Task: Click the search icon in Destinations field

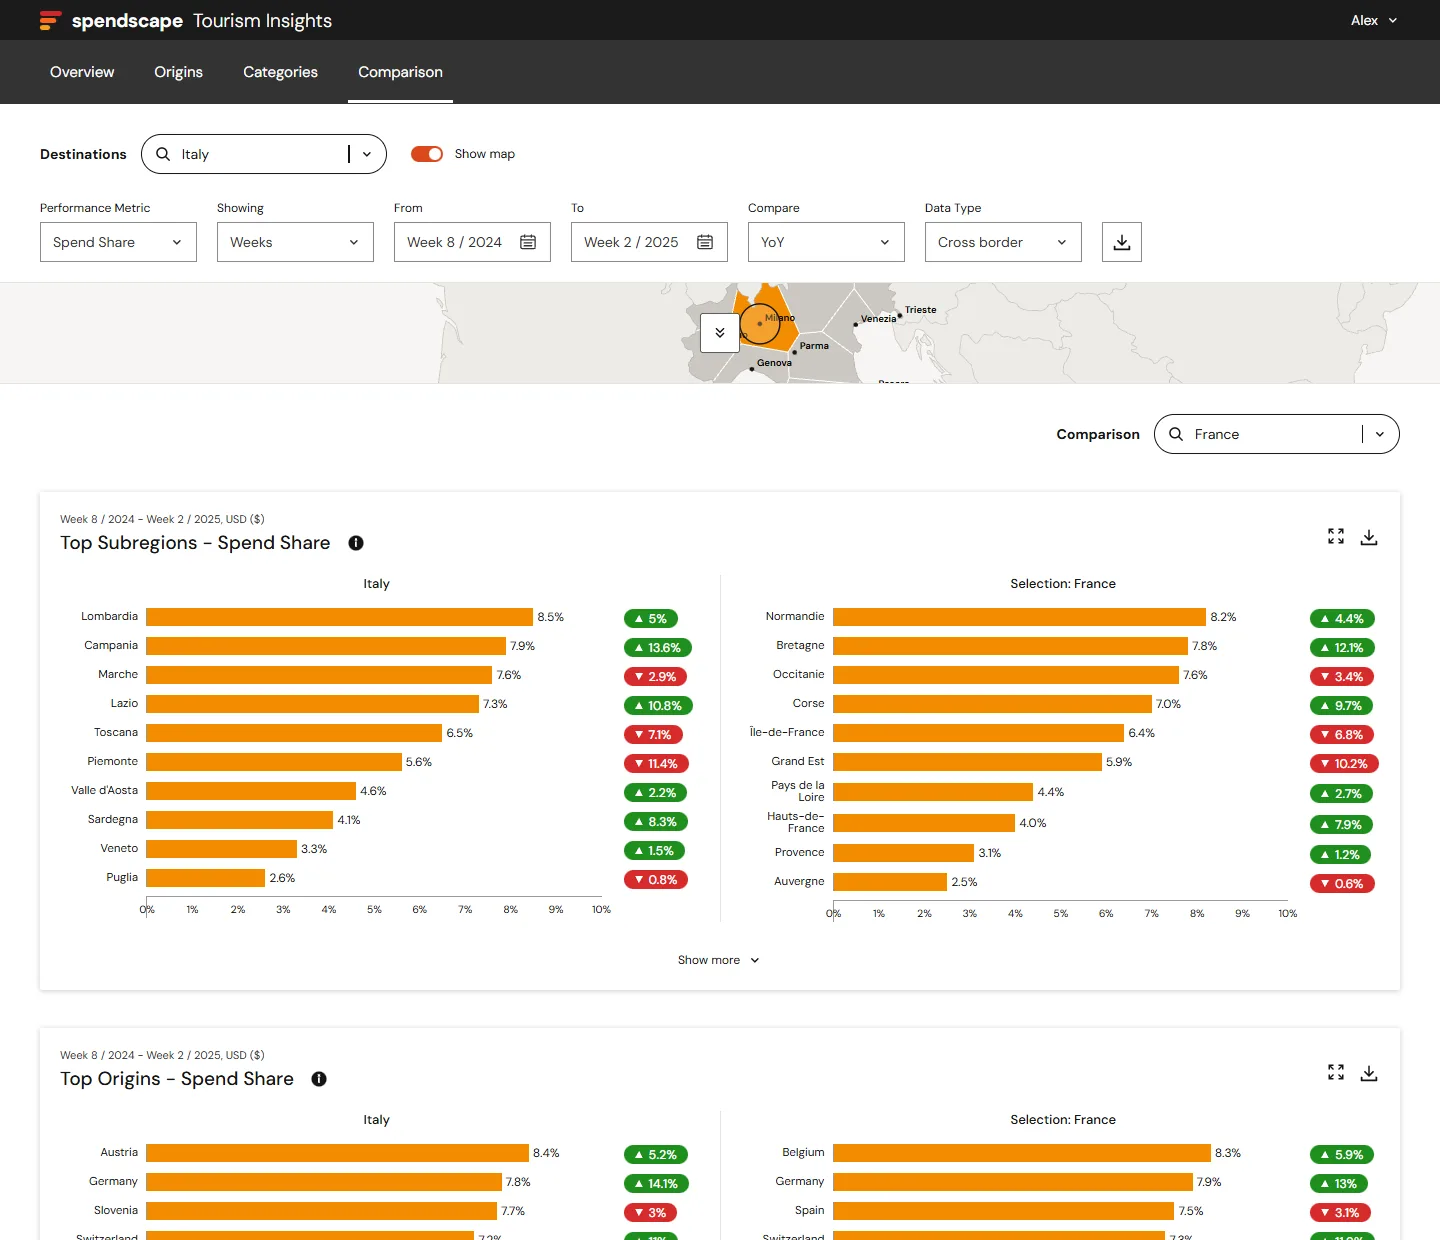Action: pos(163,154)
